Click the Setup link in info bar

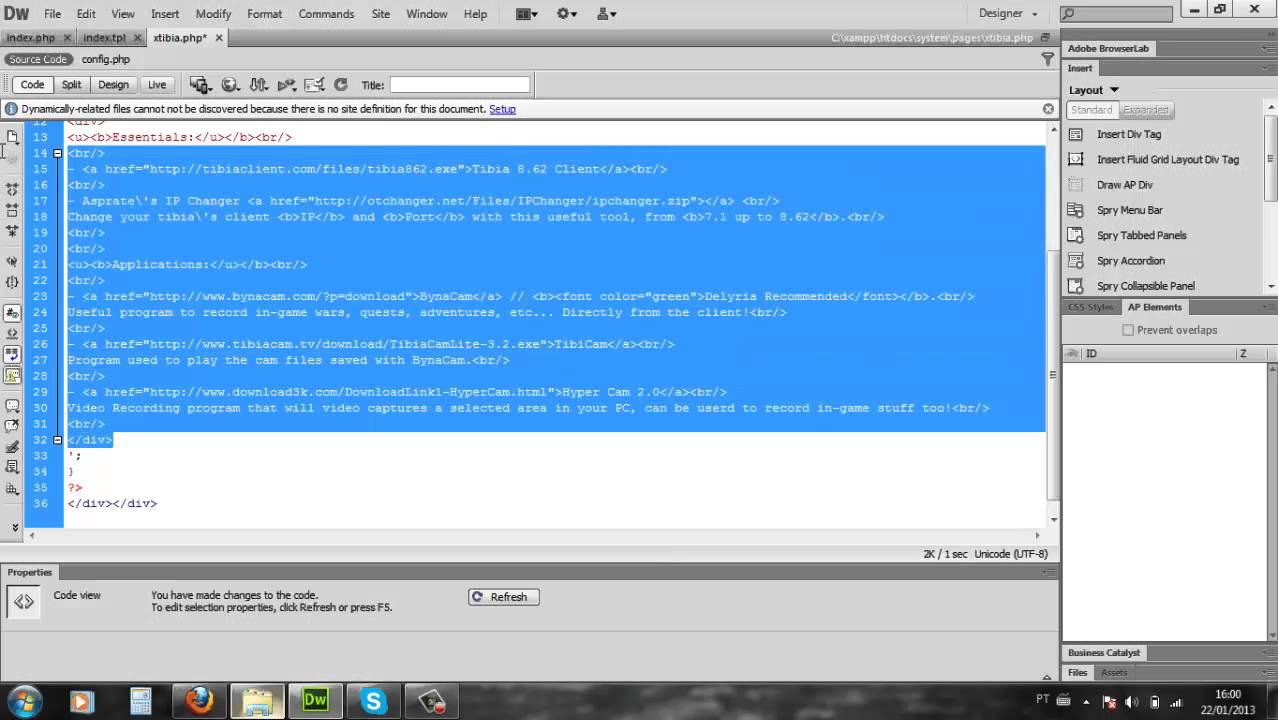click(x=502, y=109)
